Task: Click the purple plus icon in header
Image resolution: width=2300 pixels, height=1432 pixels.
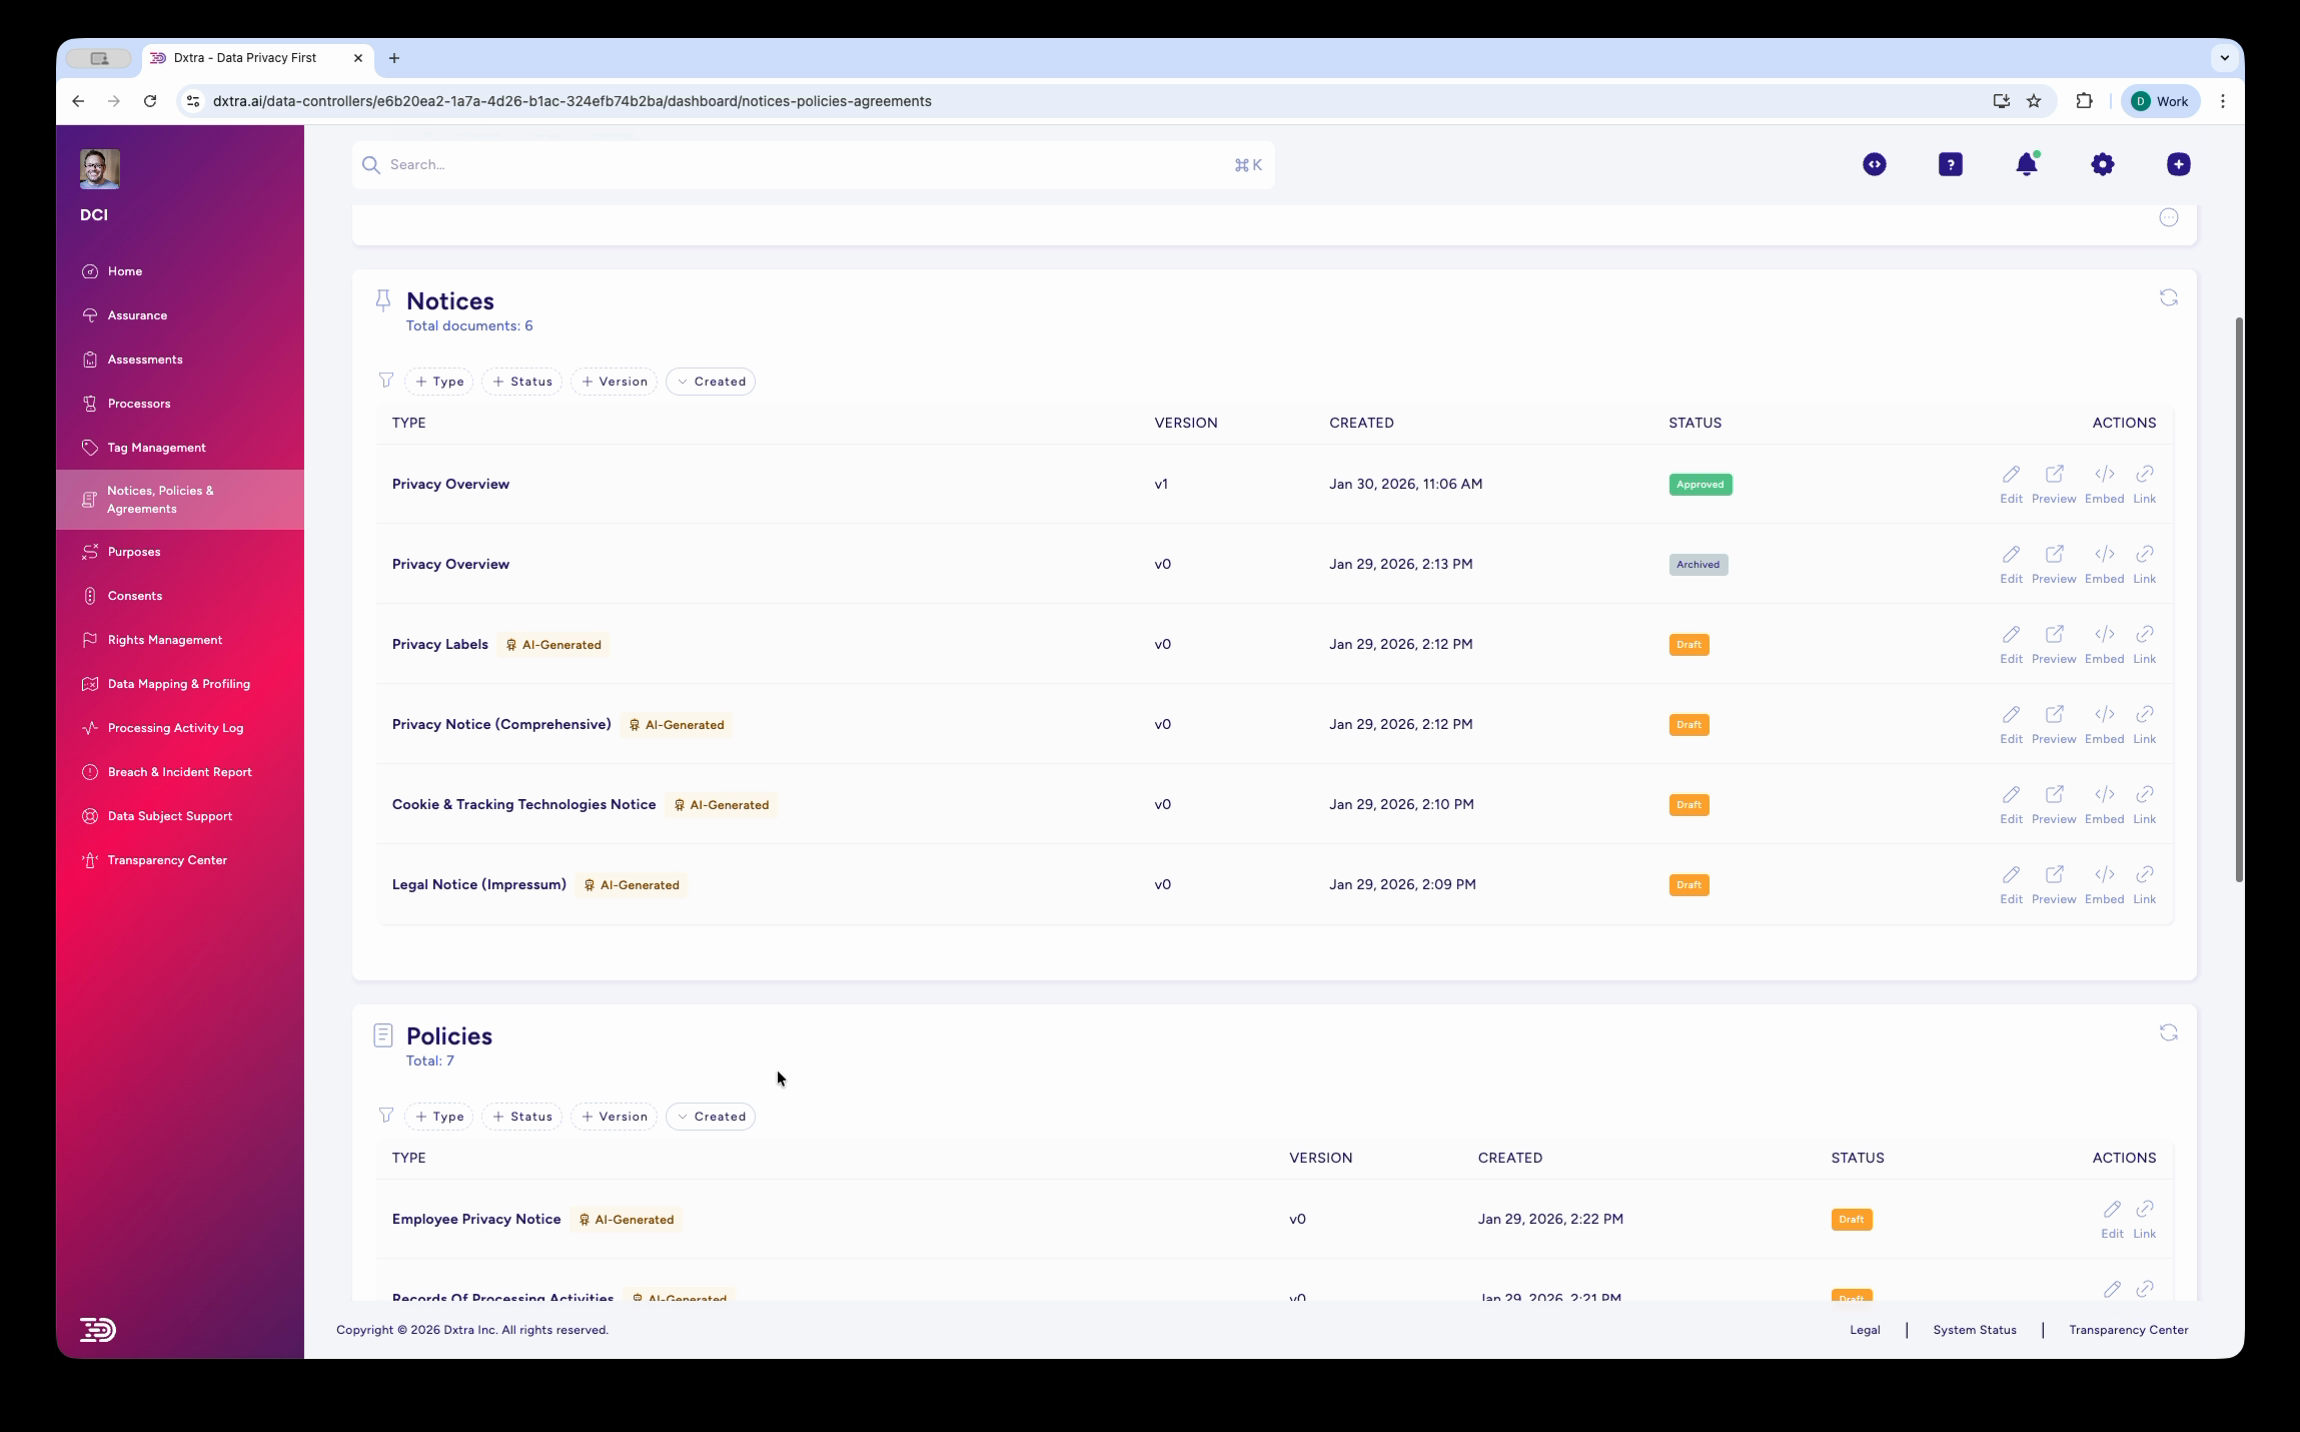Action: click(2178, 164)
